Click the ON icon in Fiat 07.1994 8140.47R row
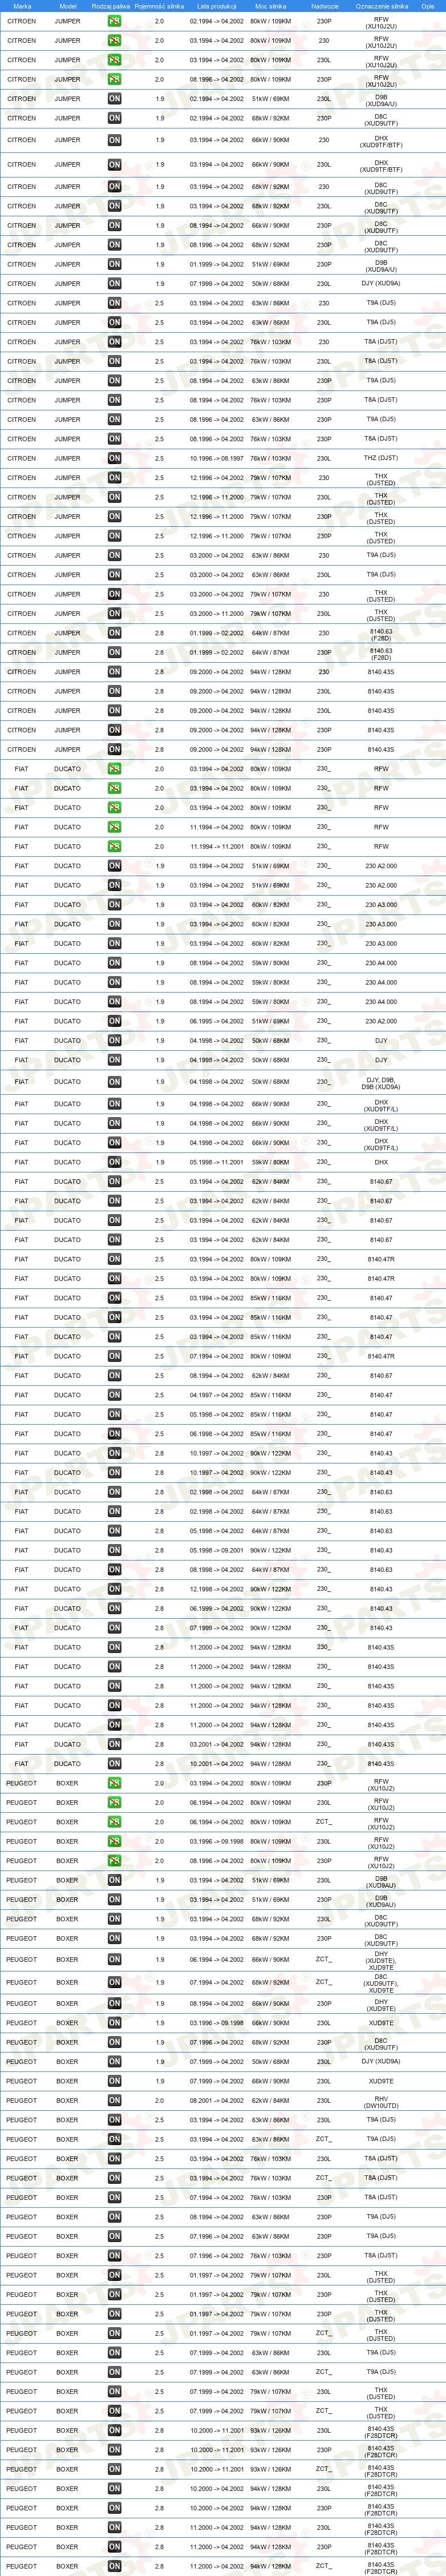The width and height of the screenshot is (446, 2576). pos(114,1356)
